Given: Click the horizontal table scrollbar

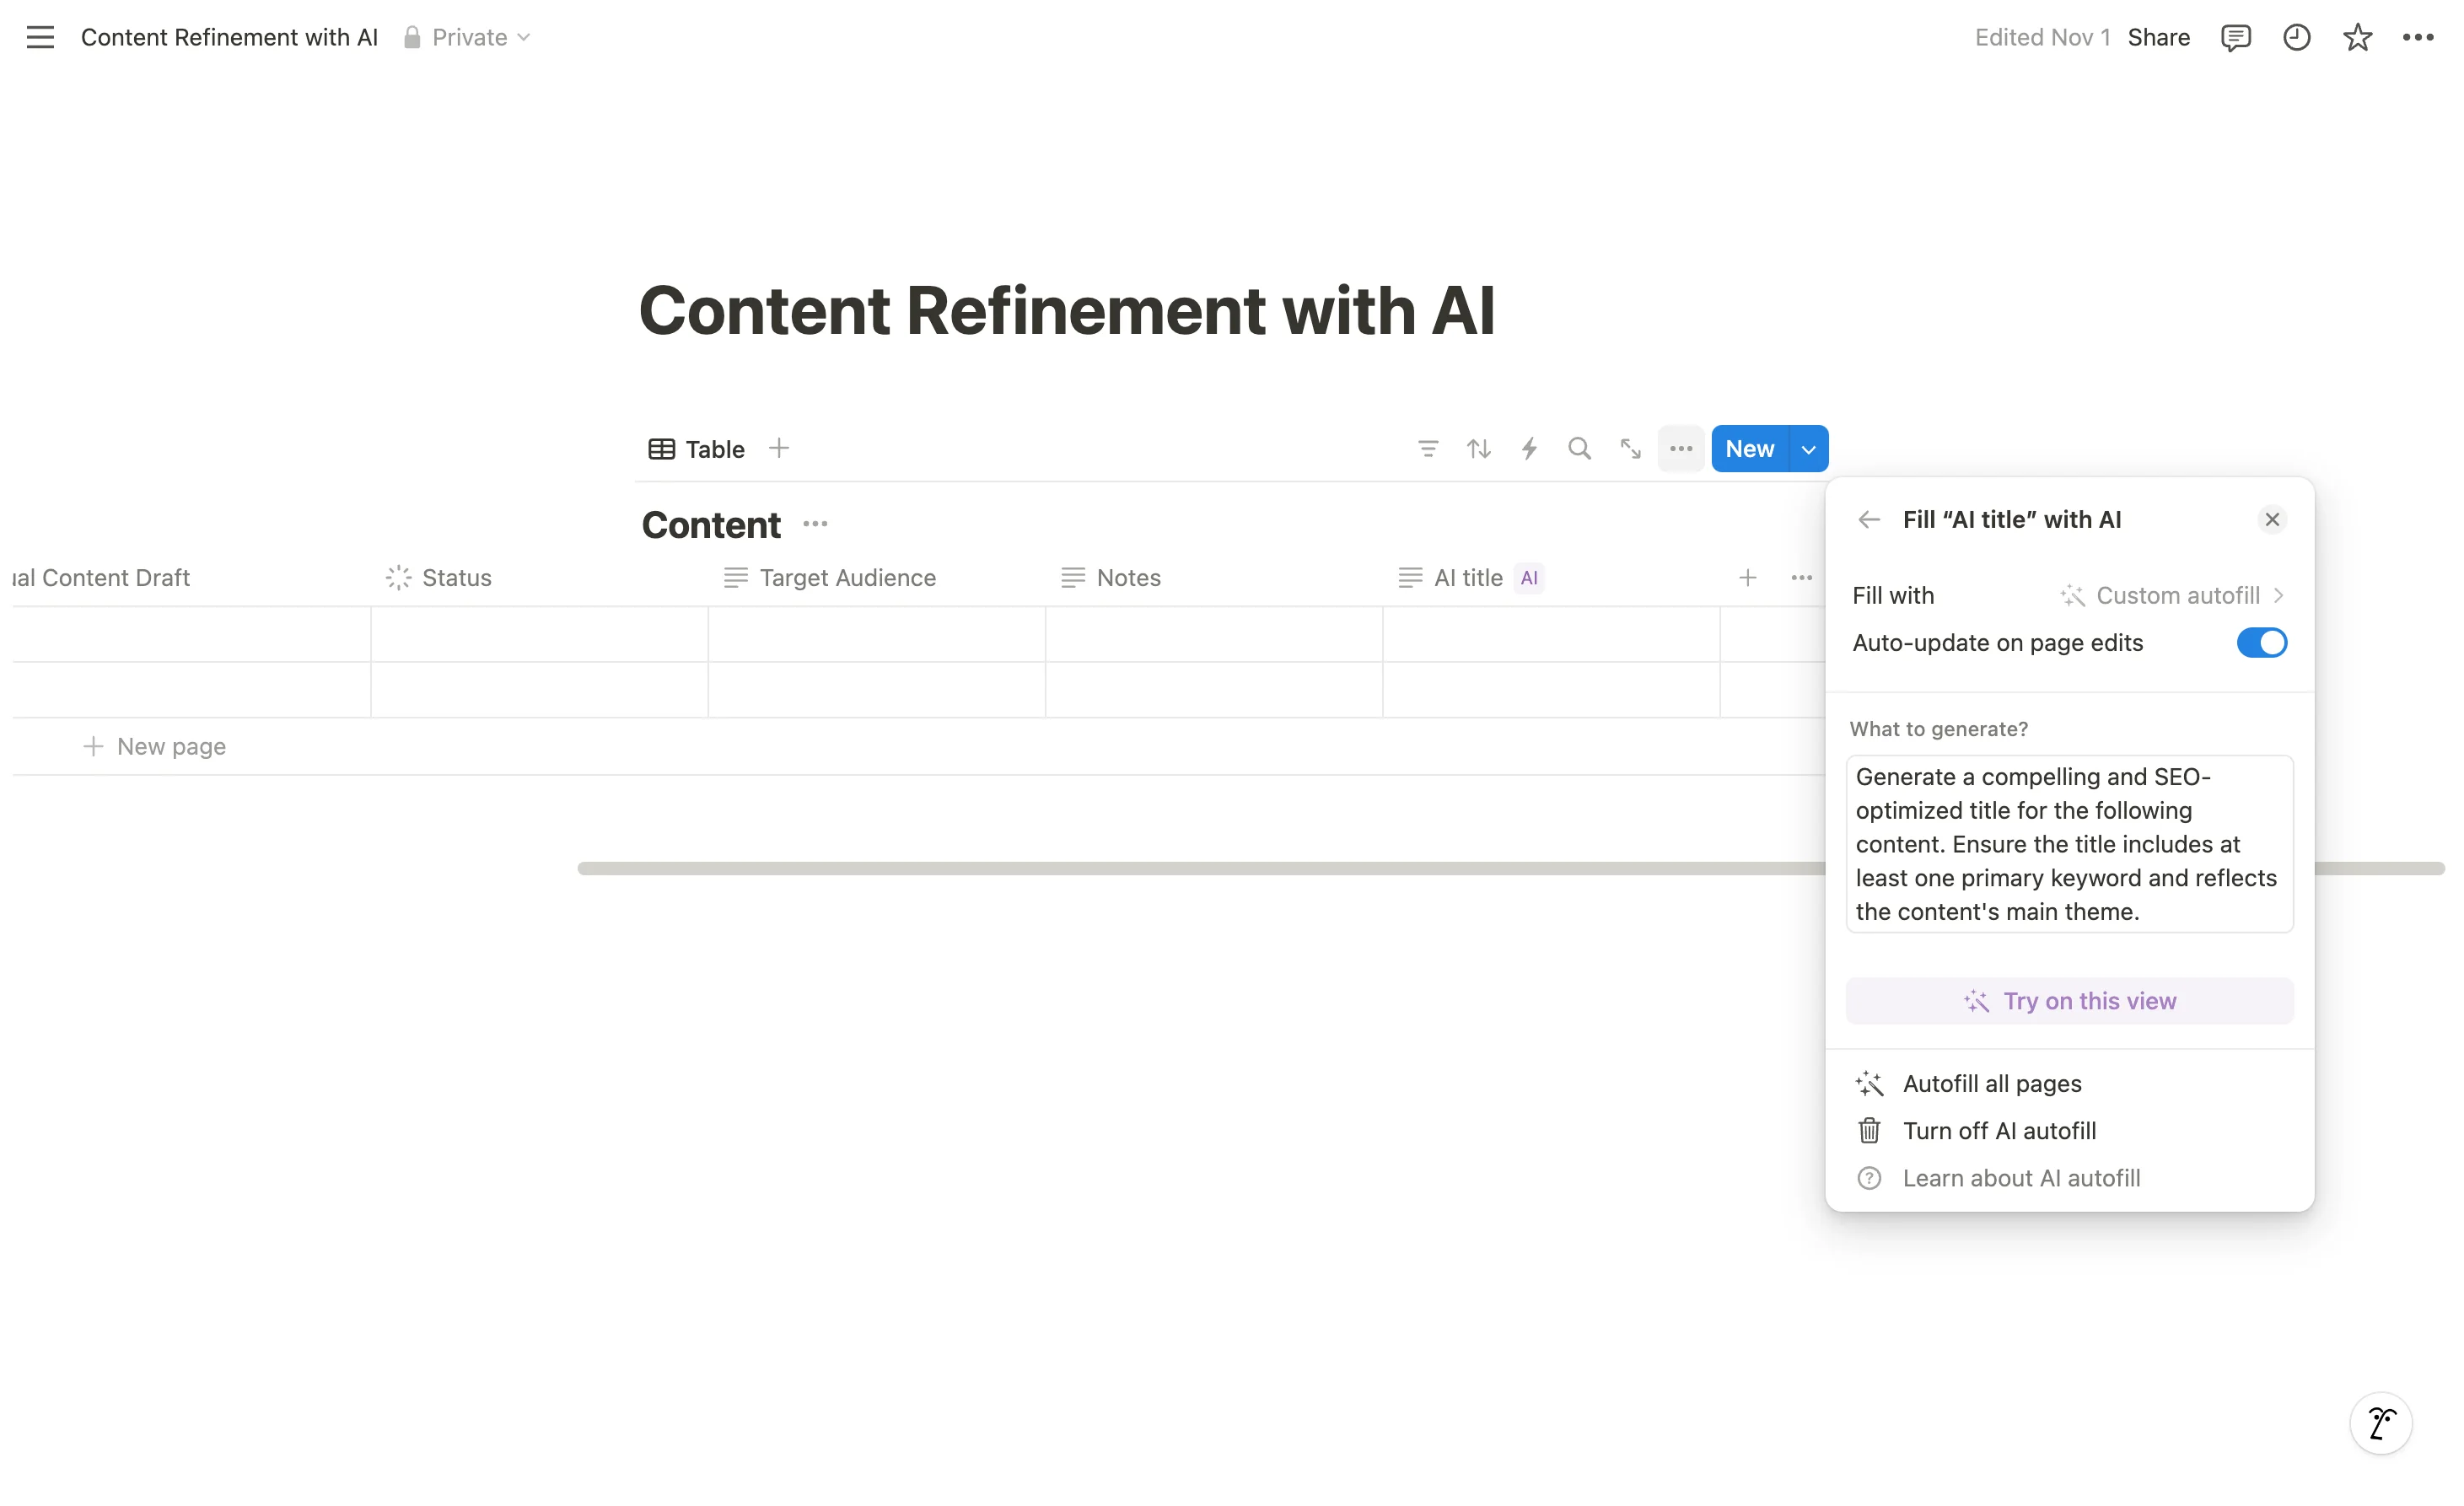Looking at the screenshot, I should tap(1200, 868).
